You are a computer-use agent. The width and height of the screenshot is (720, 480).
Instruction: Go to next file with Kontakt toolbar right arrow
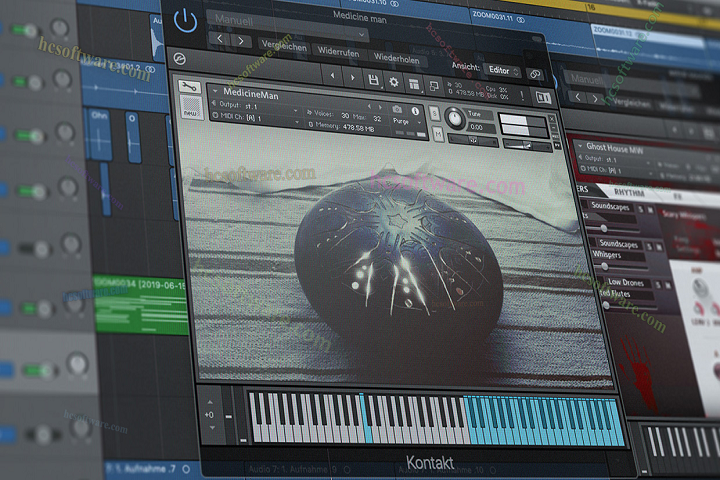click(353, 78)
